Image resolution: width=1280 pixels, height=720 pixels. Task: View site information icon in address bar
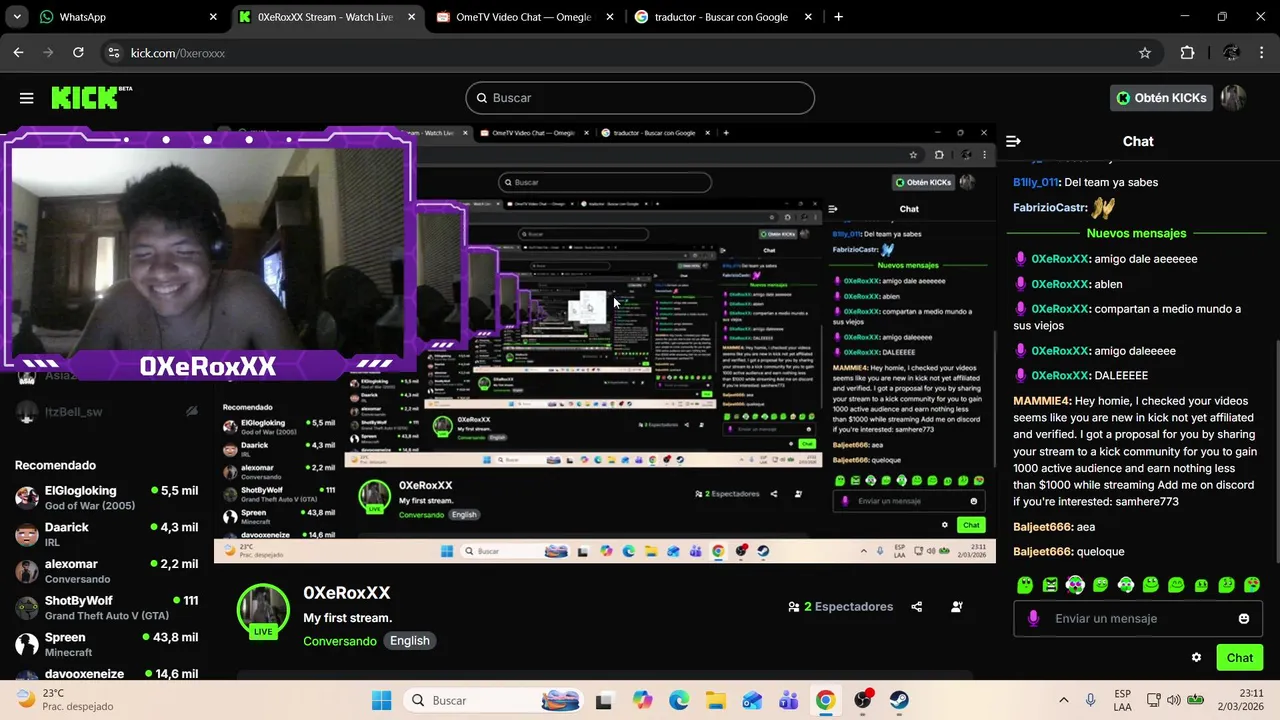click(114, 53)
